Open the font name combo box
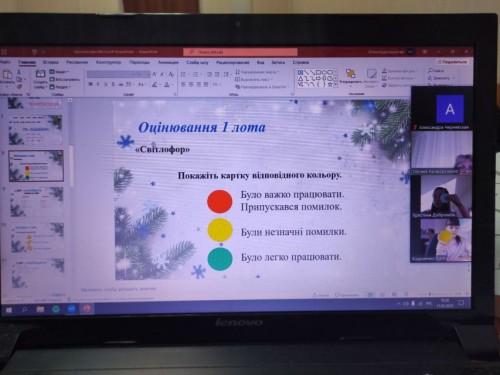Screen dimensions: 500x375 click(110, 74)
